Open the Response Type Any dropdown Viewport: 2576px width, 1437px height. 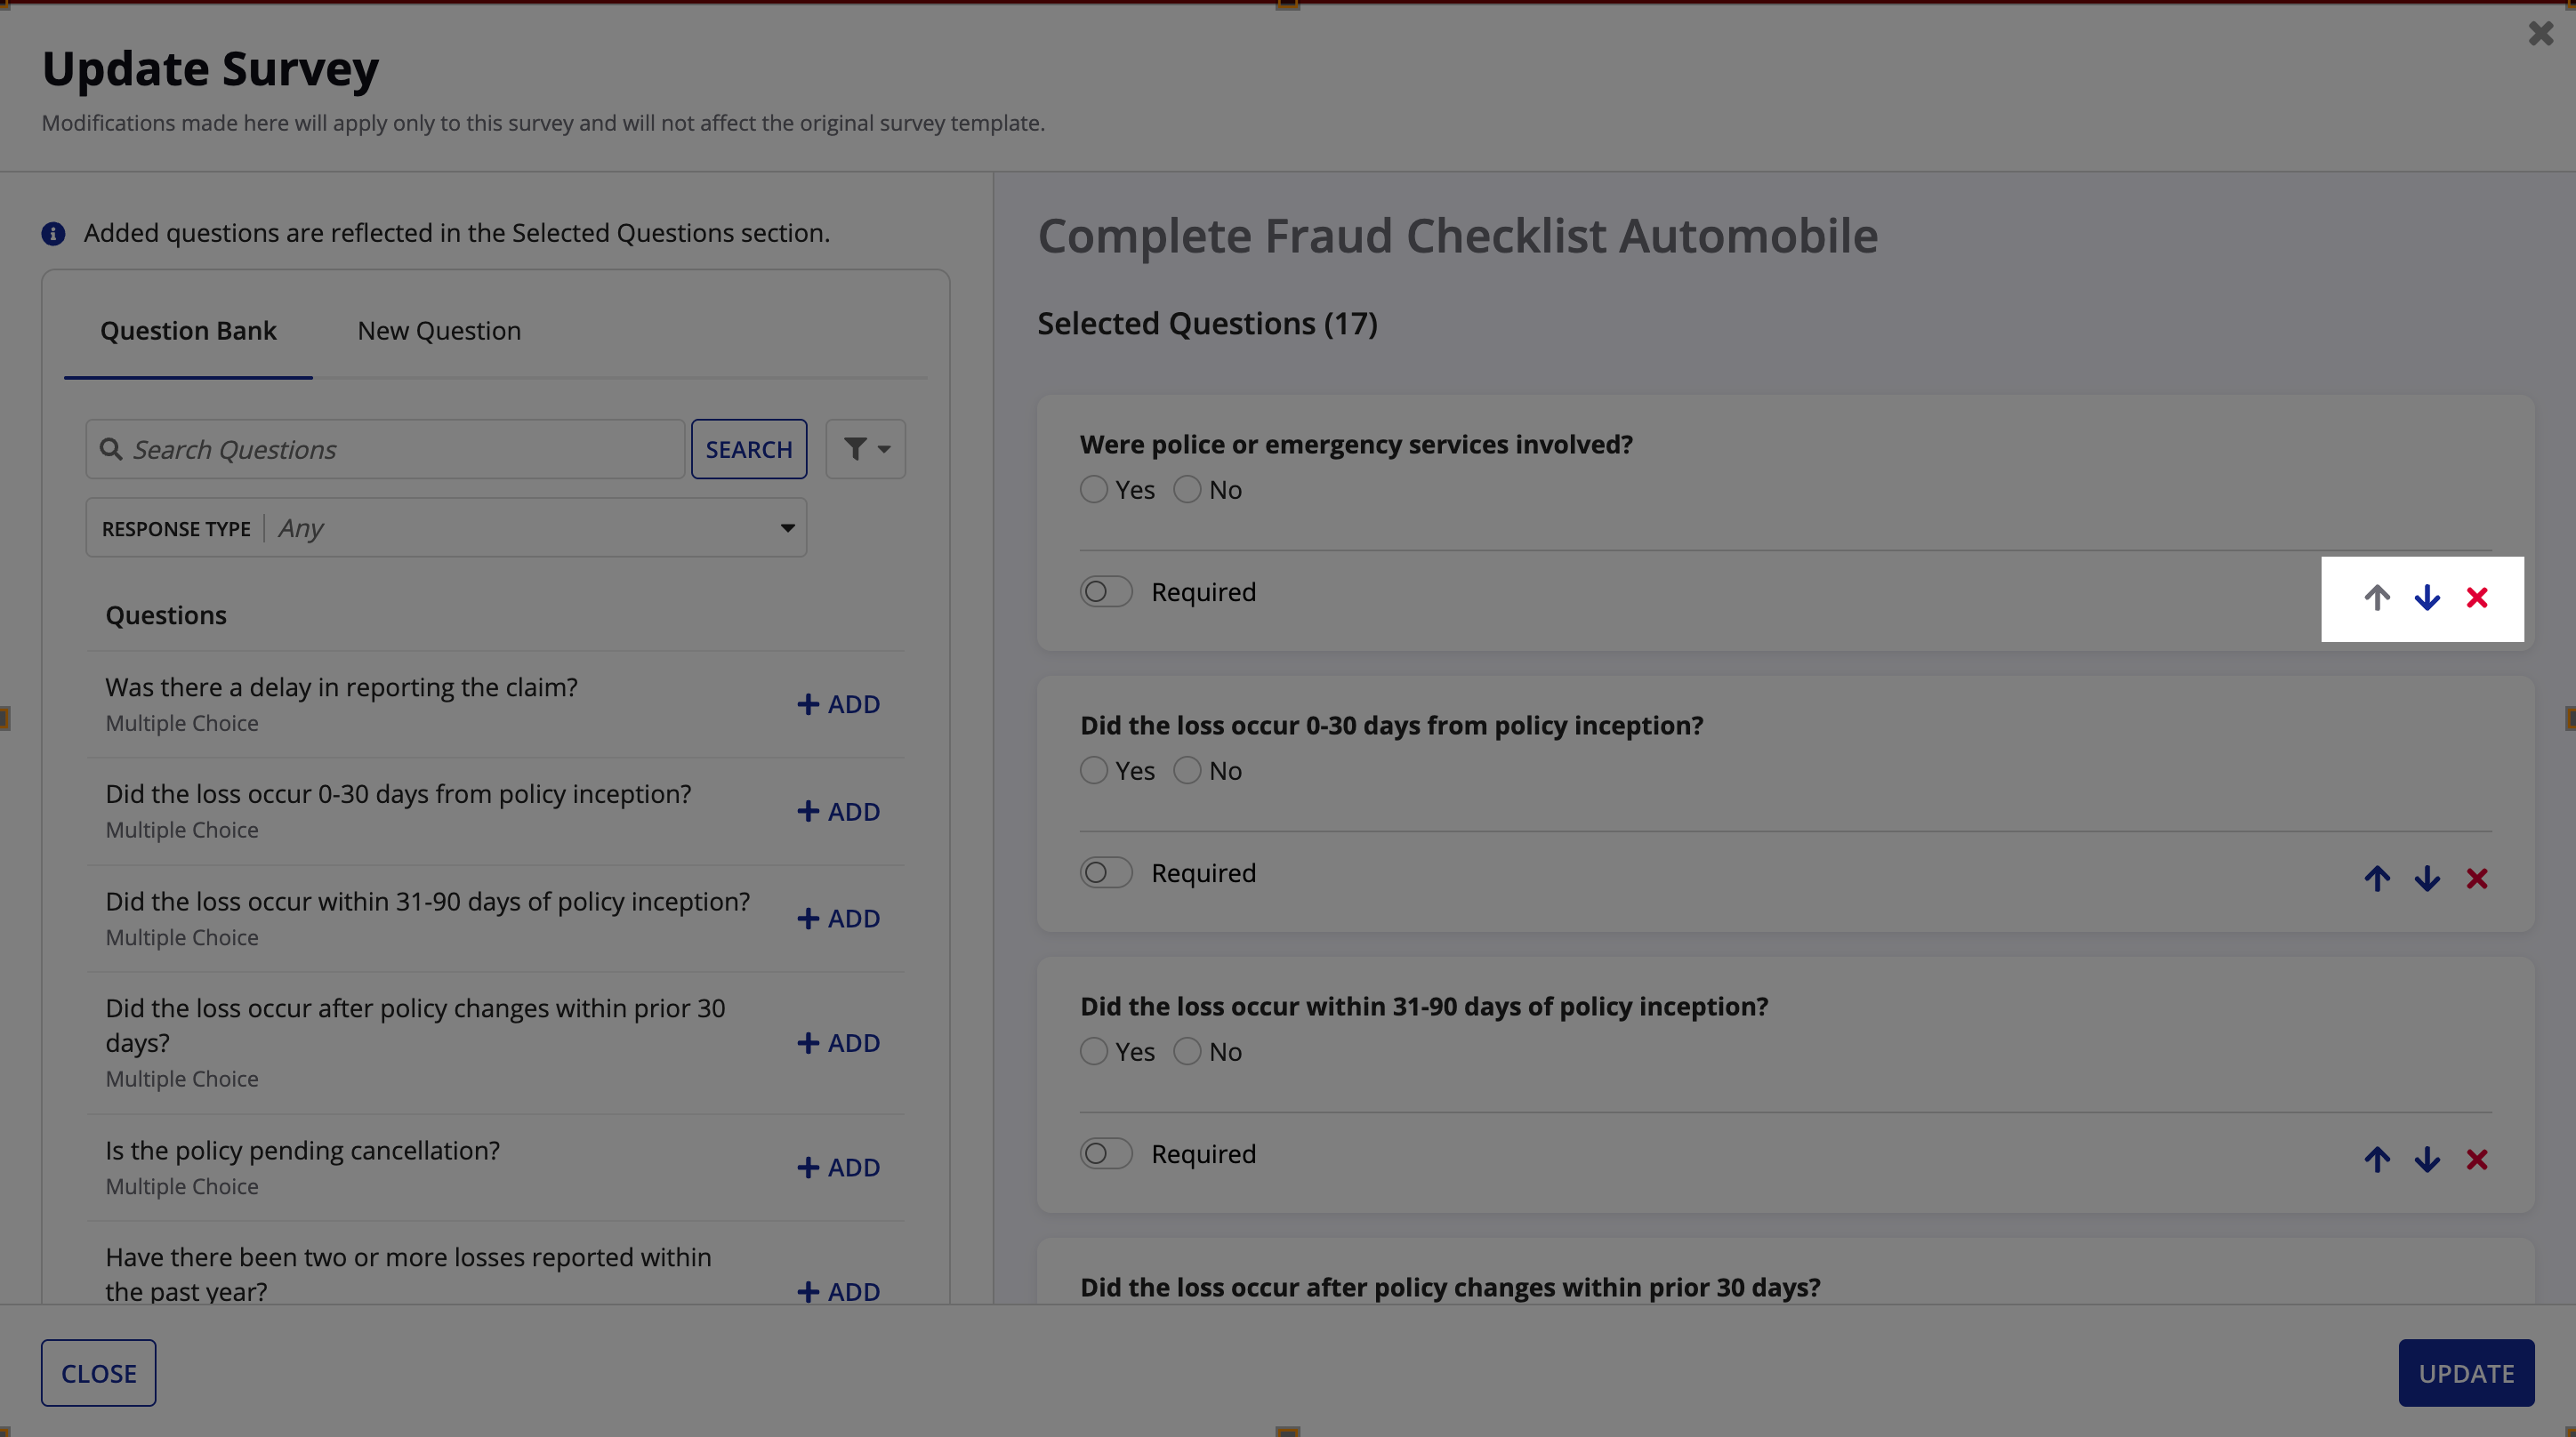pos(446,528)
